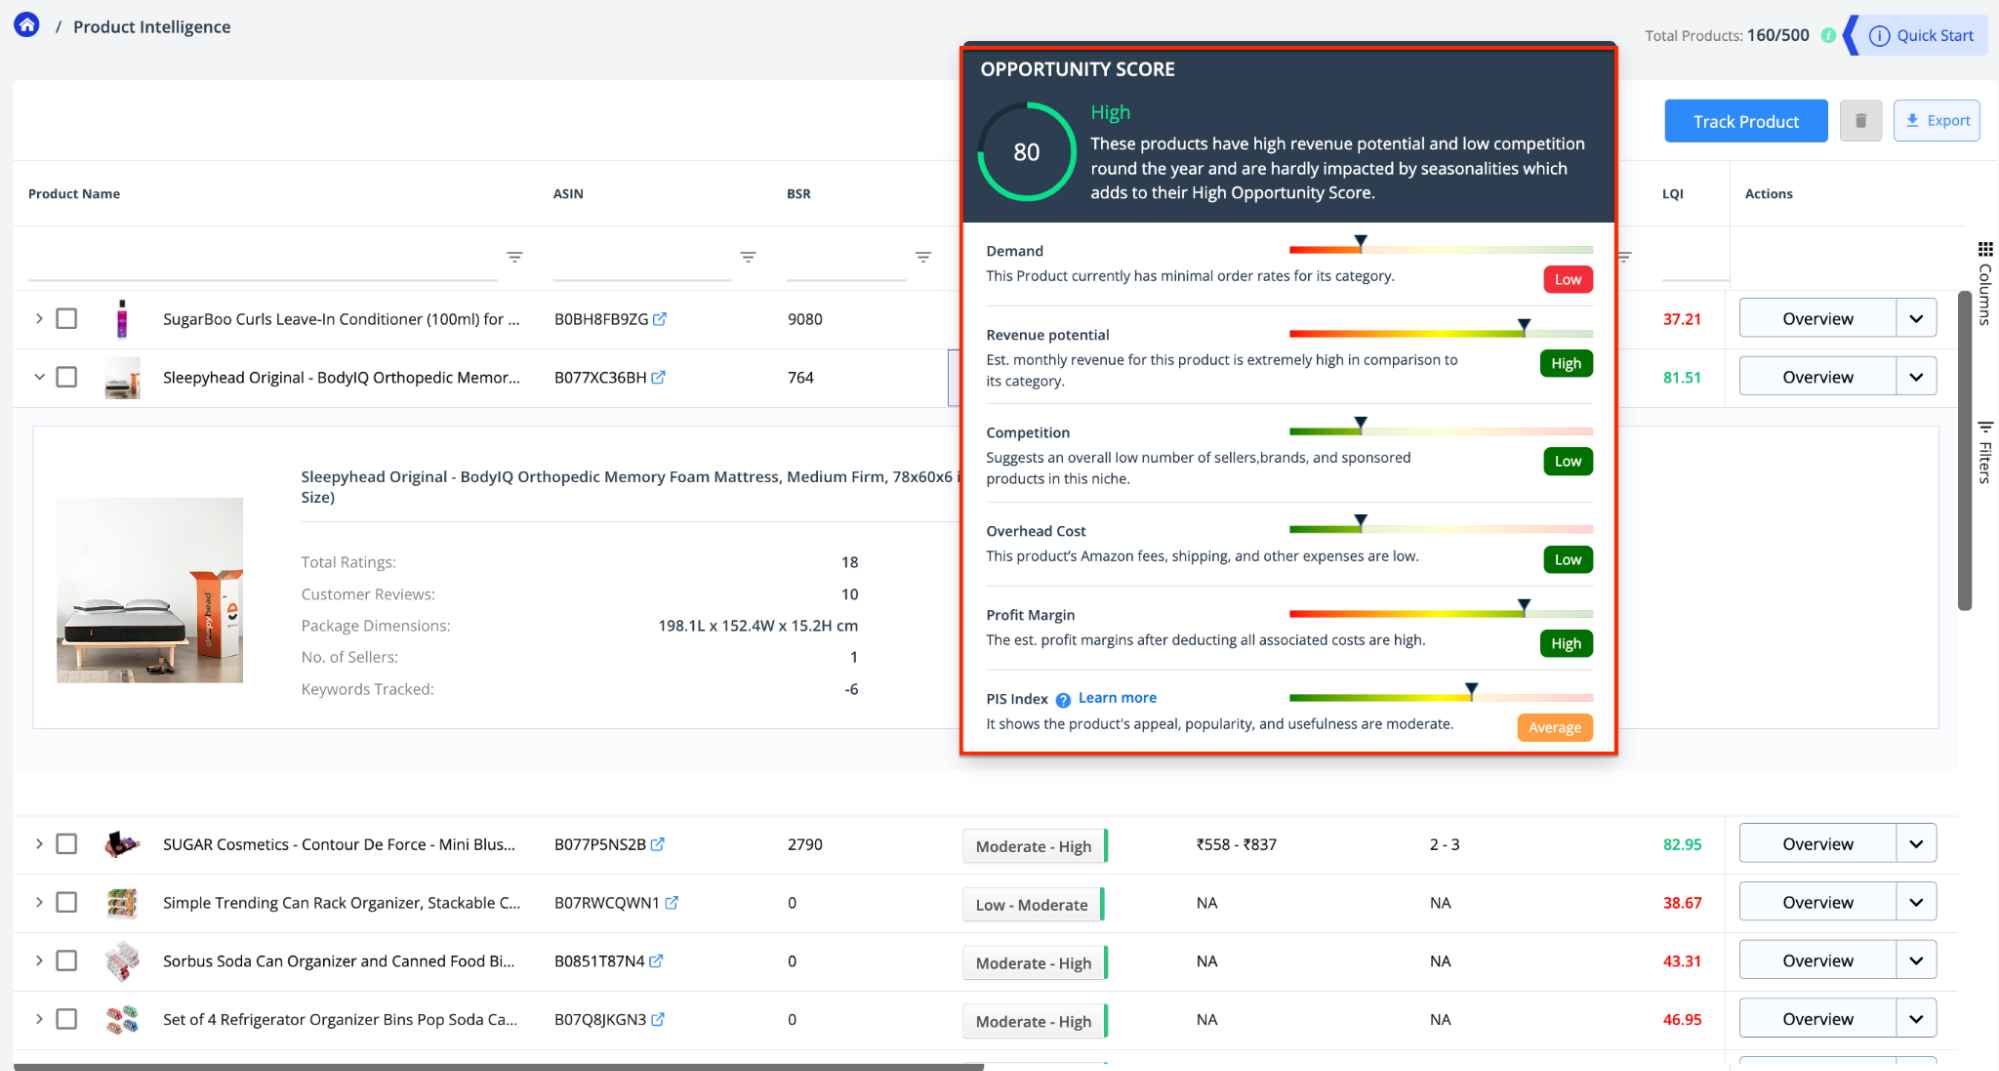Expand the Sorbus Soda Can Organizer row

(39, 961)
